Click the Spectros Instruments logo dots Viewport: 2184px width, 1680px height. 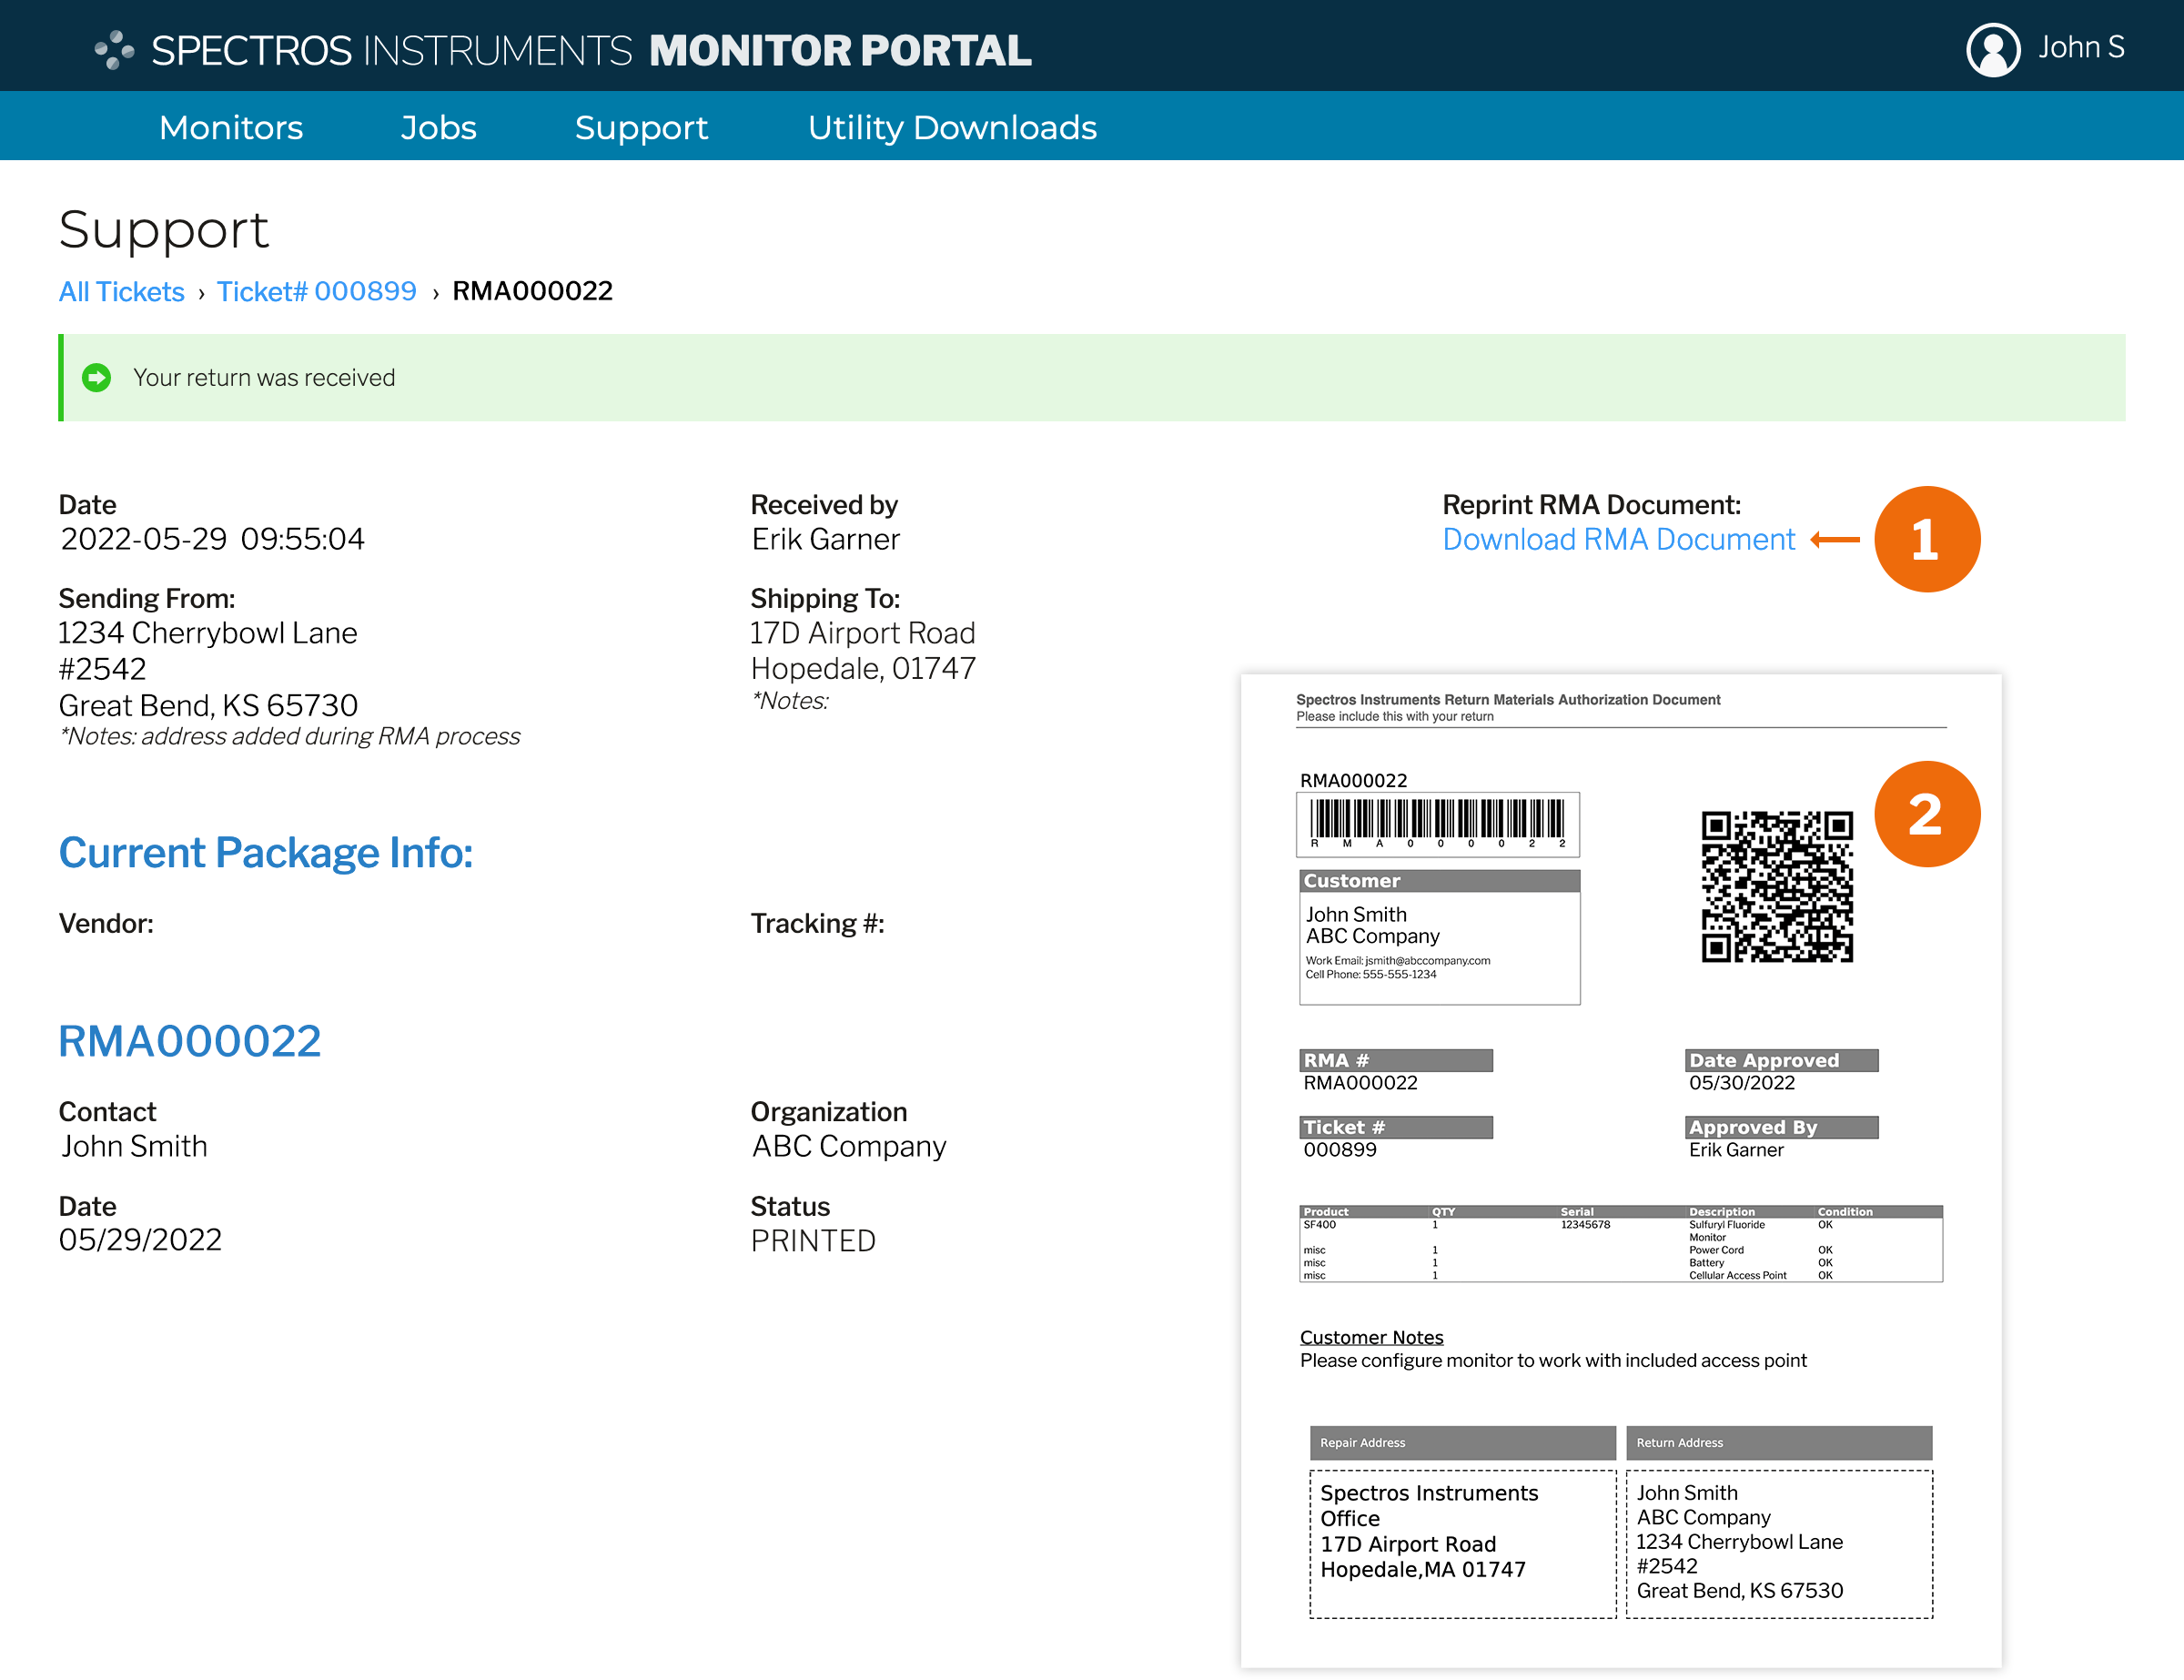click(114, 49)
